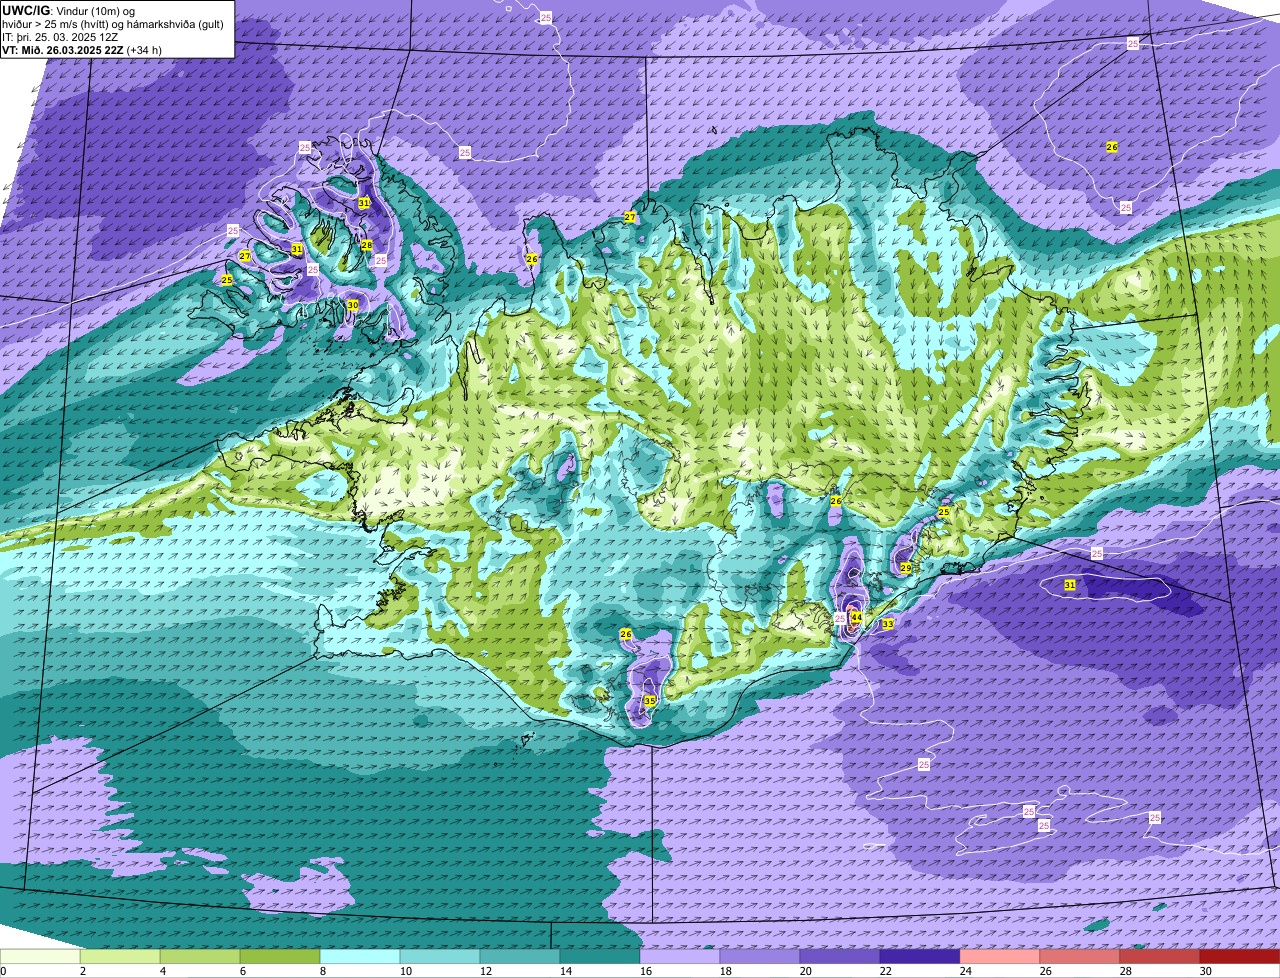The image size is (1280, 978).
Task: Click the 16–18 m/s light lavender legend swatch
Action: (680, 957)
